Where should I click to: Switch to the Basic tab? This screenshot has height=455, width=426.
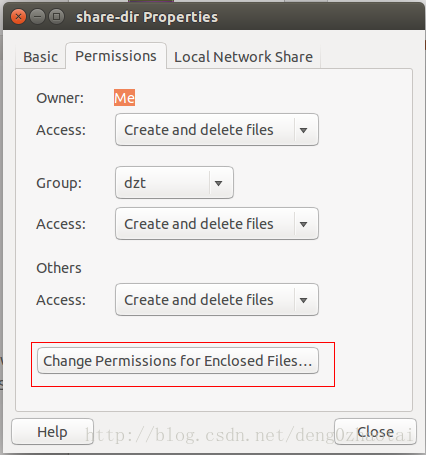(40, 57)
